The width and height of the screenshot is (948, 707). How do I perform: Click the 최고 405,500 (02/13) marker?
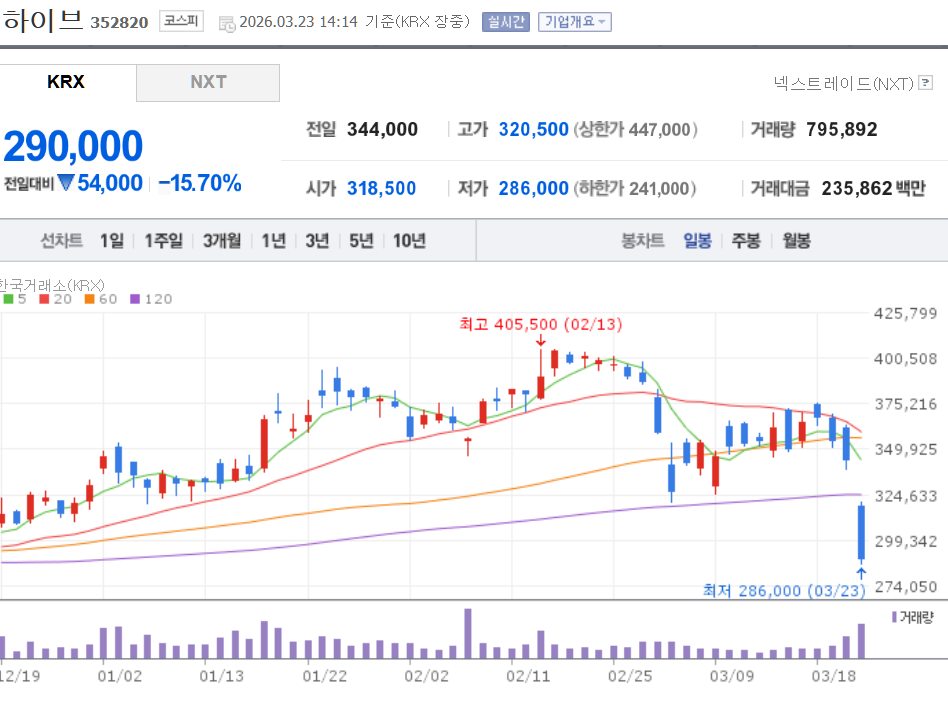(541, 325)
